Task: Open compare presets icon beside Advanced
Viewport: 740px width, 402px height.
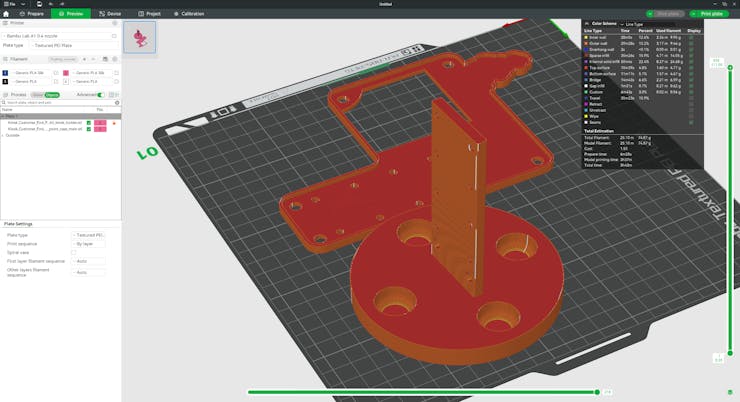Action: (112, 95)
